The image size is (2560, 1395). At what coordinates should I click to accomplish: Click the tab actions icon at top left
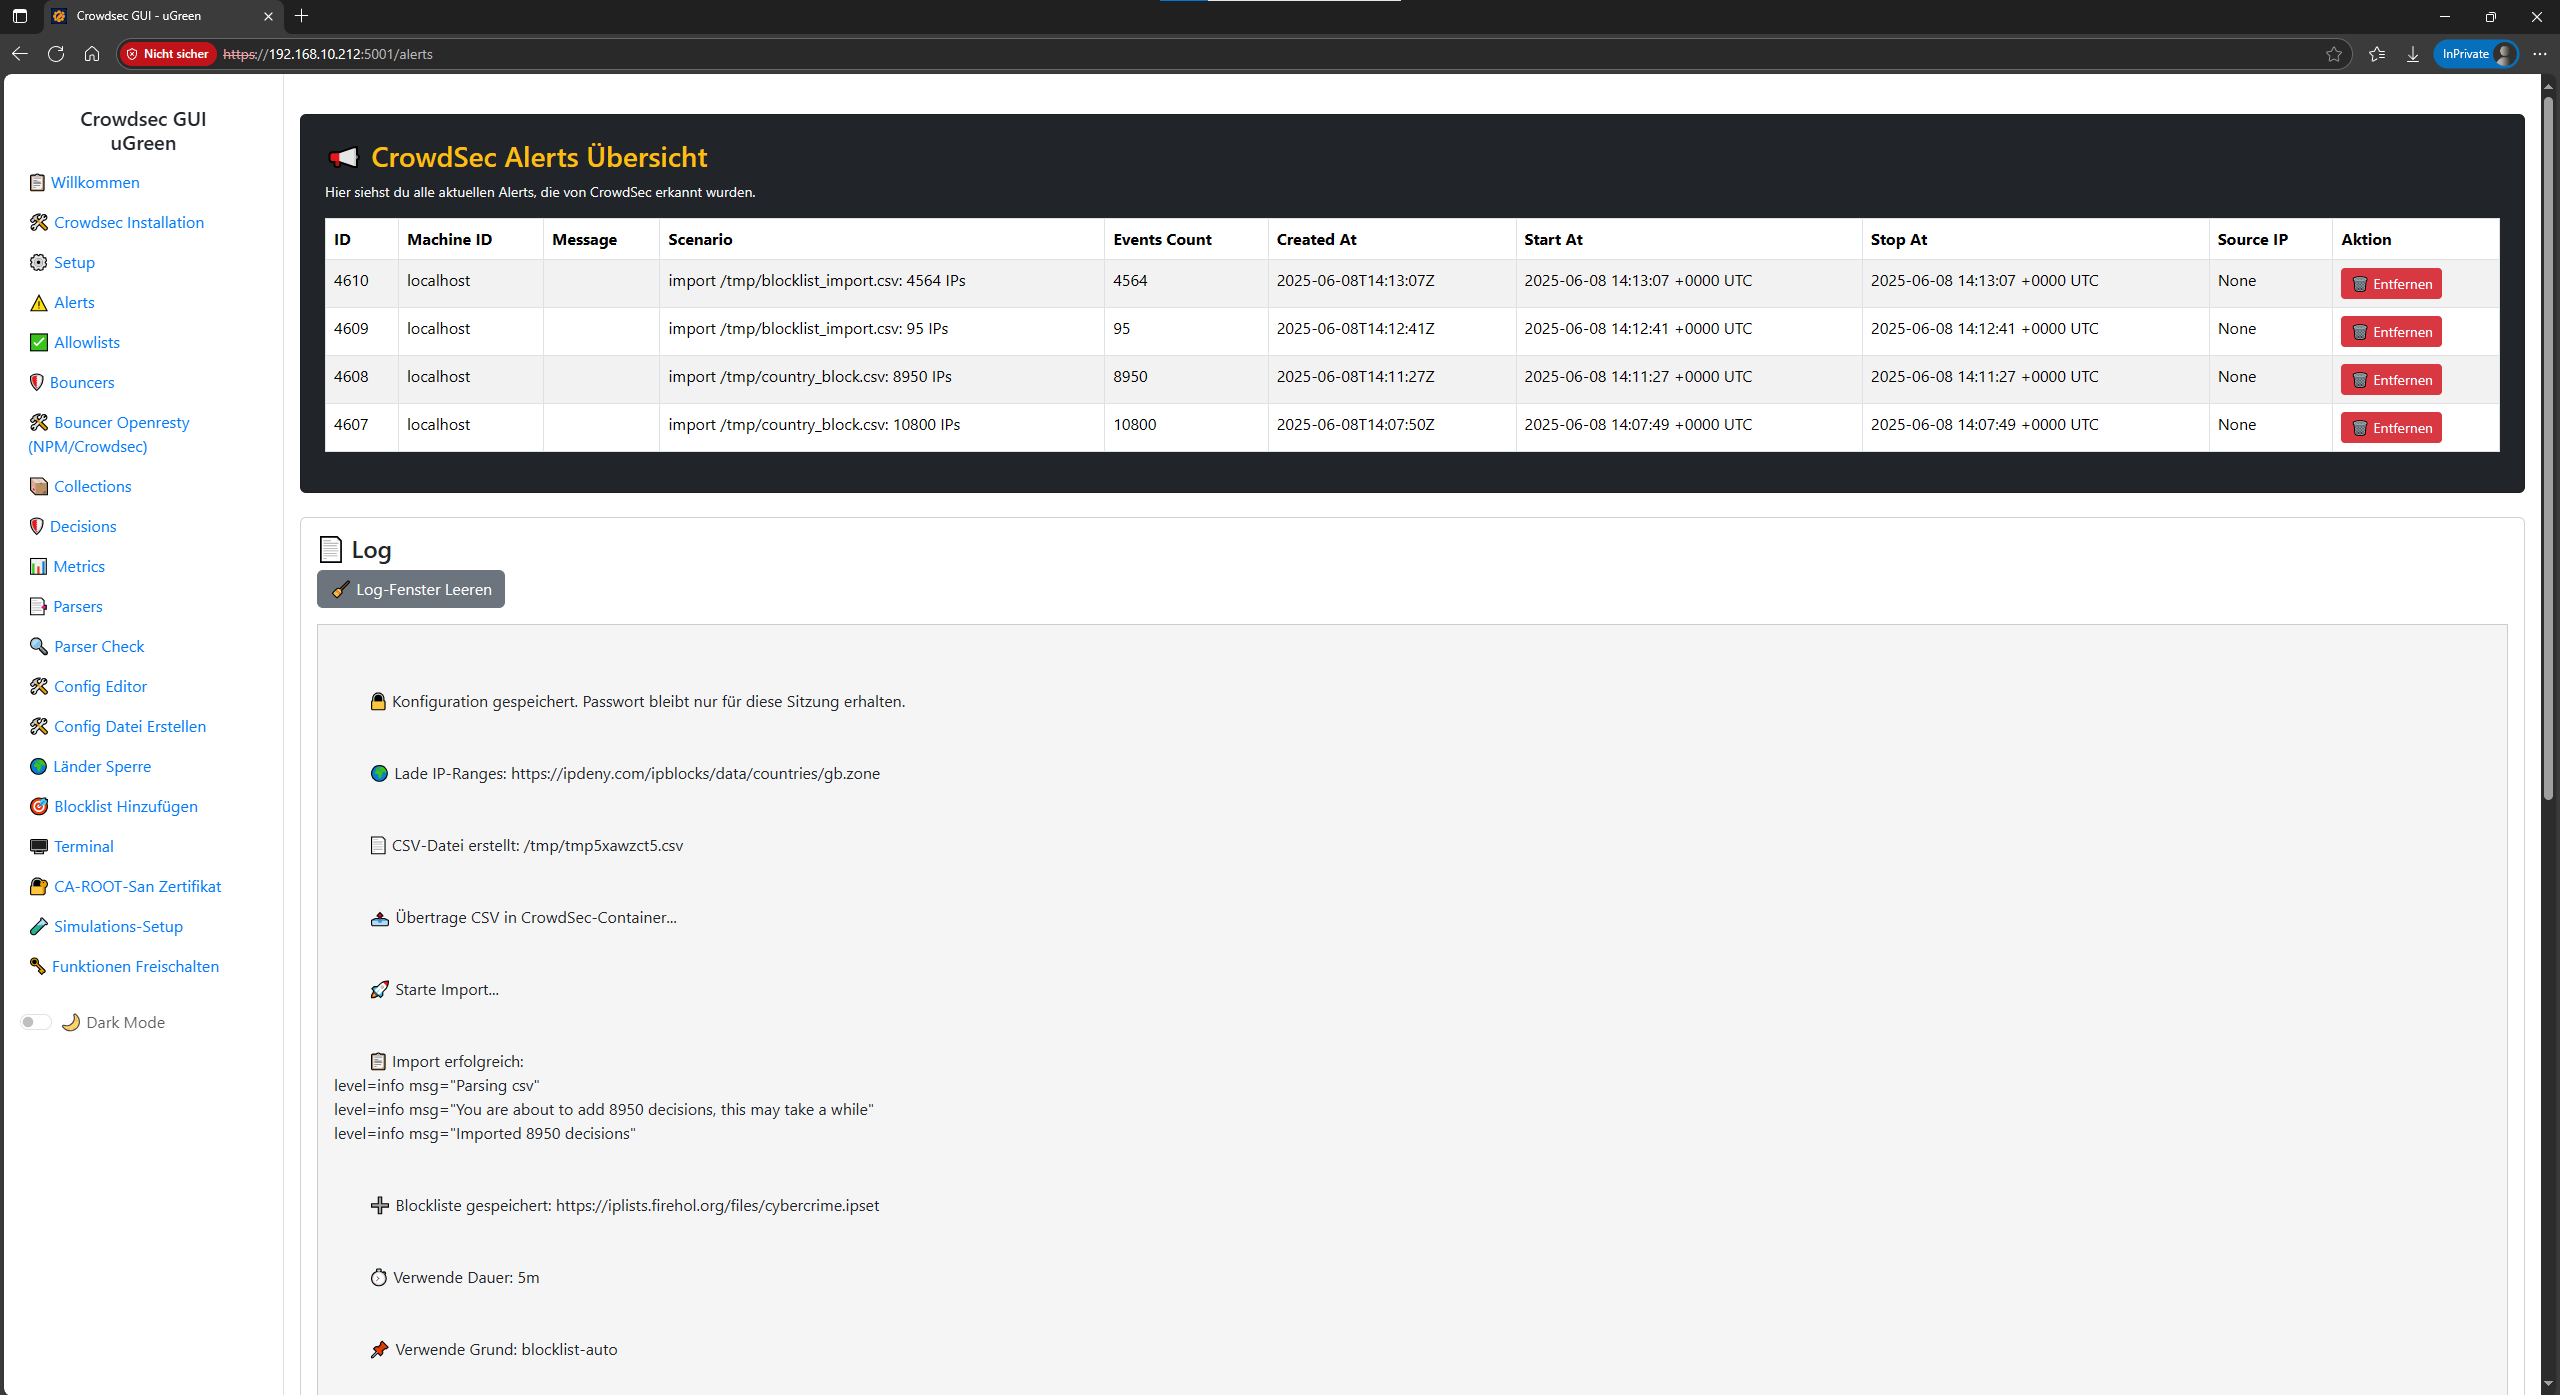20,16
